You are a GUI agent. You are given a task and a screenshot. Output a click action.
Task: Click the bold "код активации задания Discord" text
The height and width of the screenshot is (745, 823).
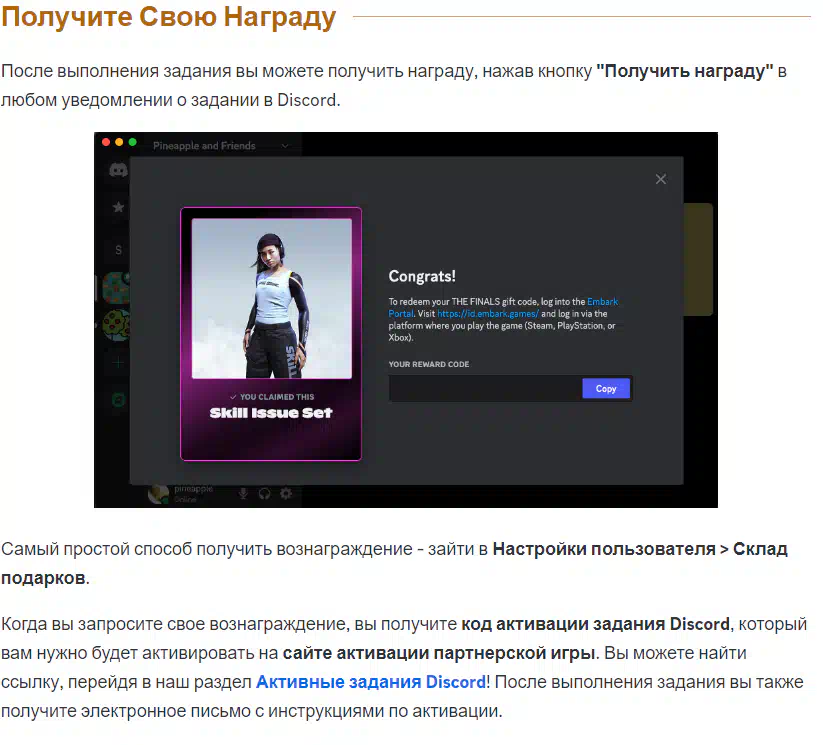[x=596, y=624]
